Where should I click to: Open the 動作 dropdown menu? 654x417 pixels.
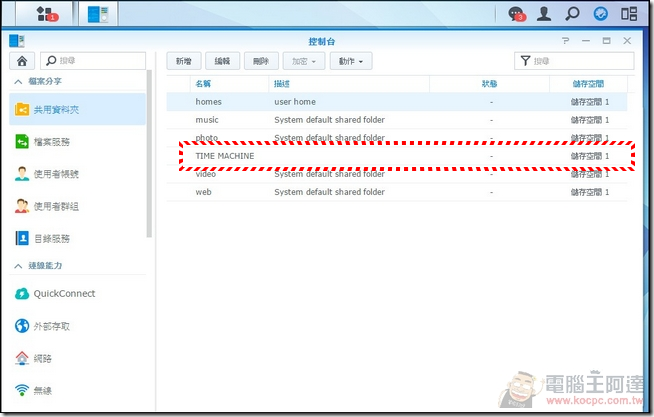(351, 61)
